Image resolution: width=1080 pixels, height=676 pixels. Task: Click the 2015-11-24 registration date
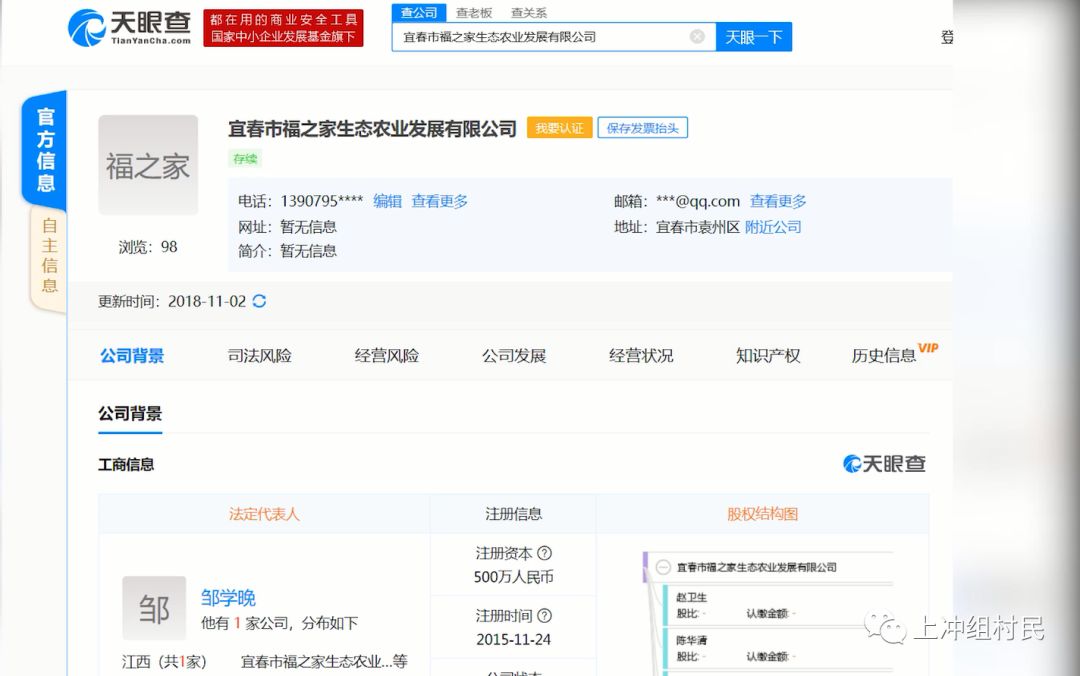[513, 639]
